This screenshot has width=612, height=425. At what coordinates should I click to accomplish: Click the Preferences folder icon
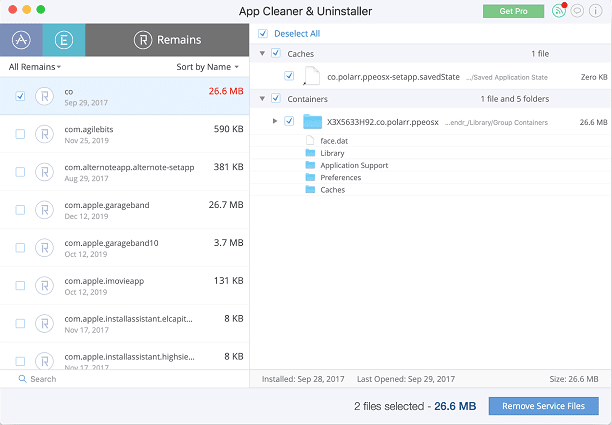click(x=310, y=177)
